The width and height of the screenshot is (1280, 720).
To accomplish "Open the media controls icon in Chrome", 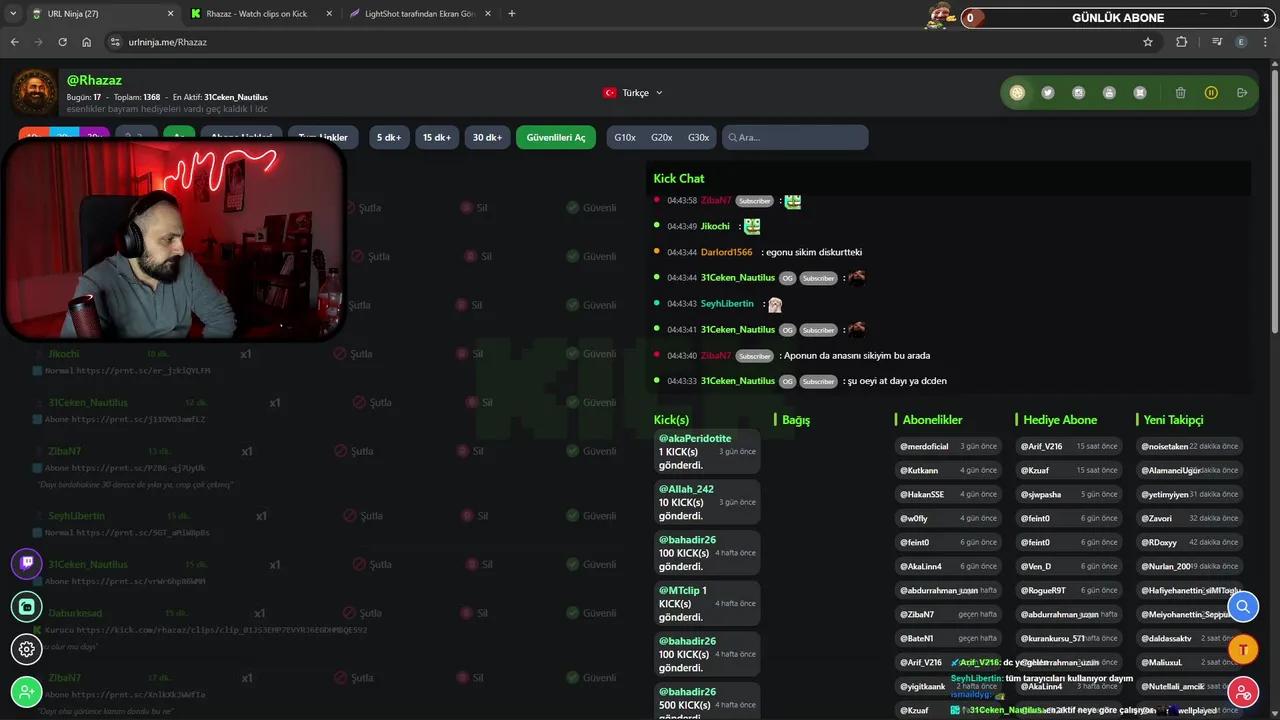I will (1217, 42).
